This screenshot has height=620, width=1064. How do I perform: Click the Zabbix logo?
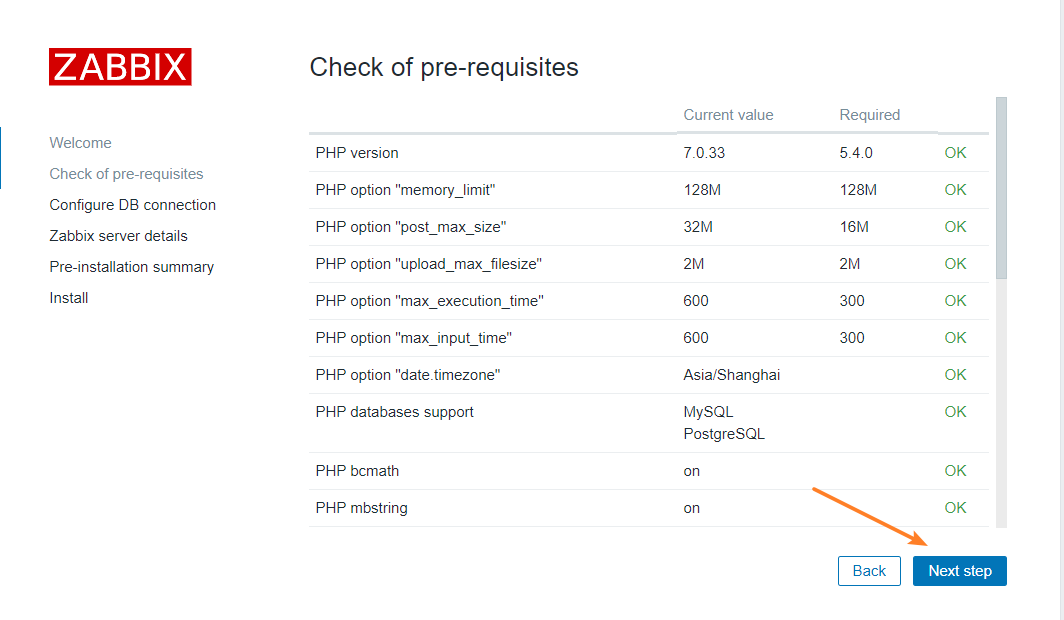point(120,66)
